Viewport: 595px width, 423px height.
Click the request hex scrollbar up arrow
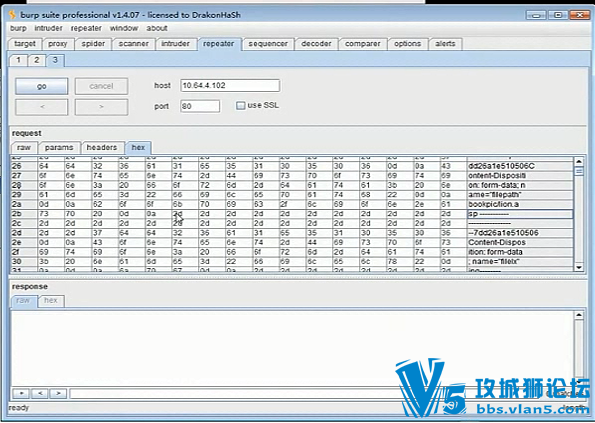[x=579, y=162]
